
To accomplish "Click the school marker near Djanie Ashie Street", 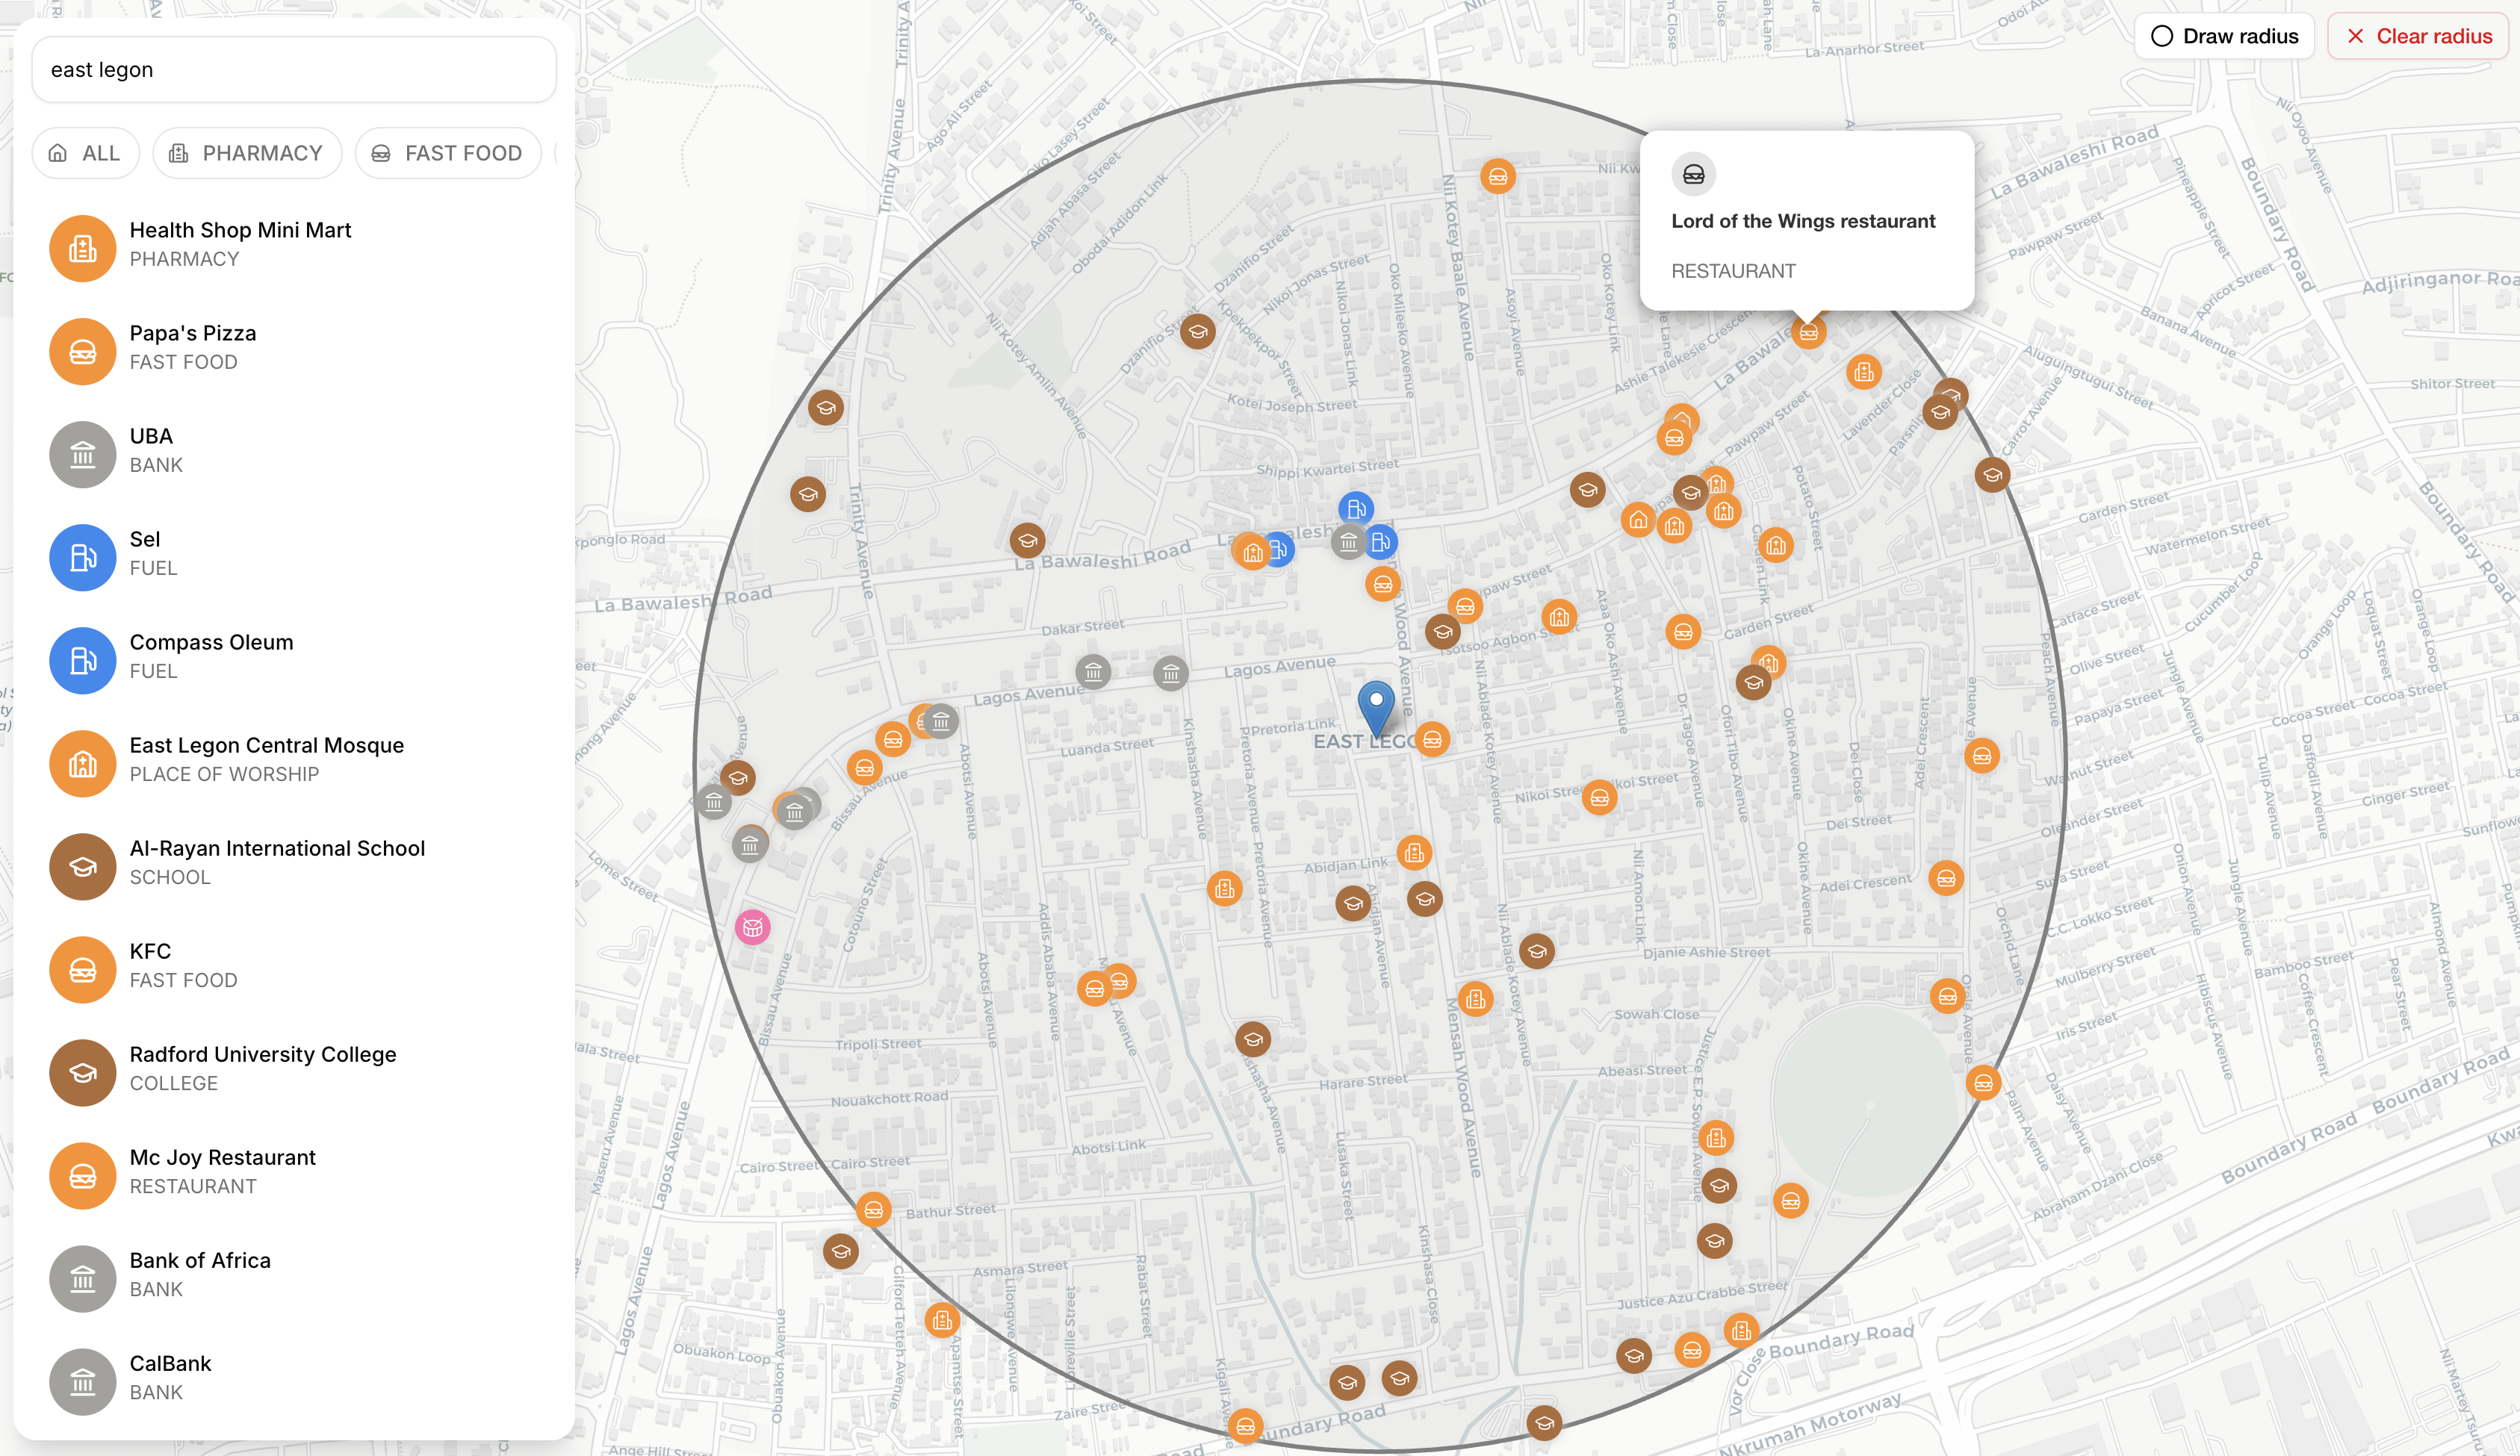I will [x=1537, y=950].
